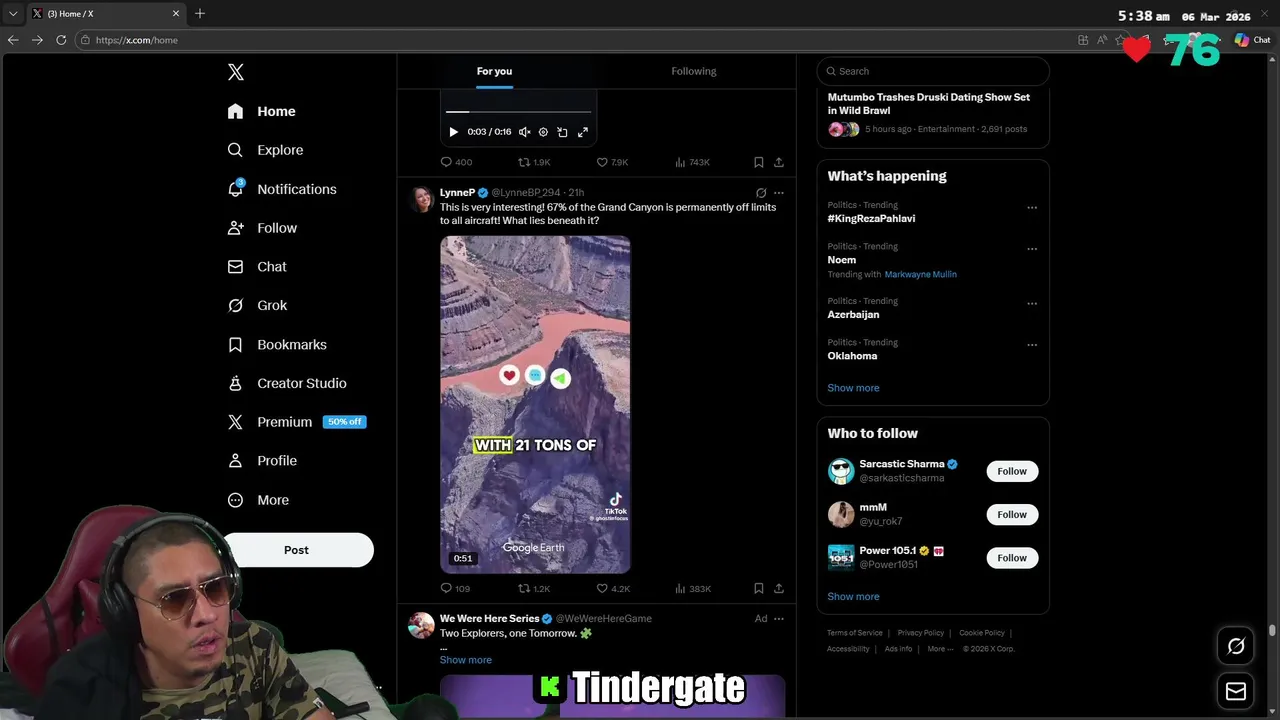The image size is (1280, 720).
Task: Open LynneP's profile avatar
Action: coord(422,199)
